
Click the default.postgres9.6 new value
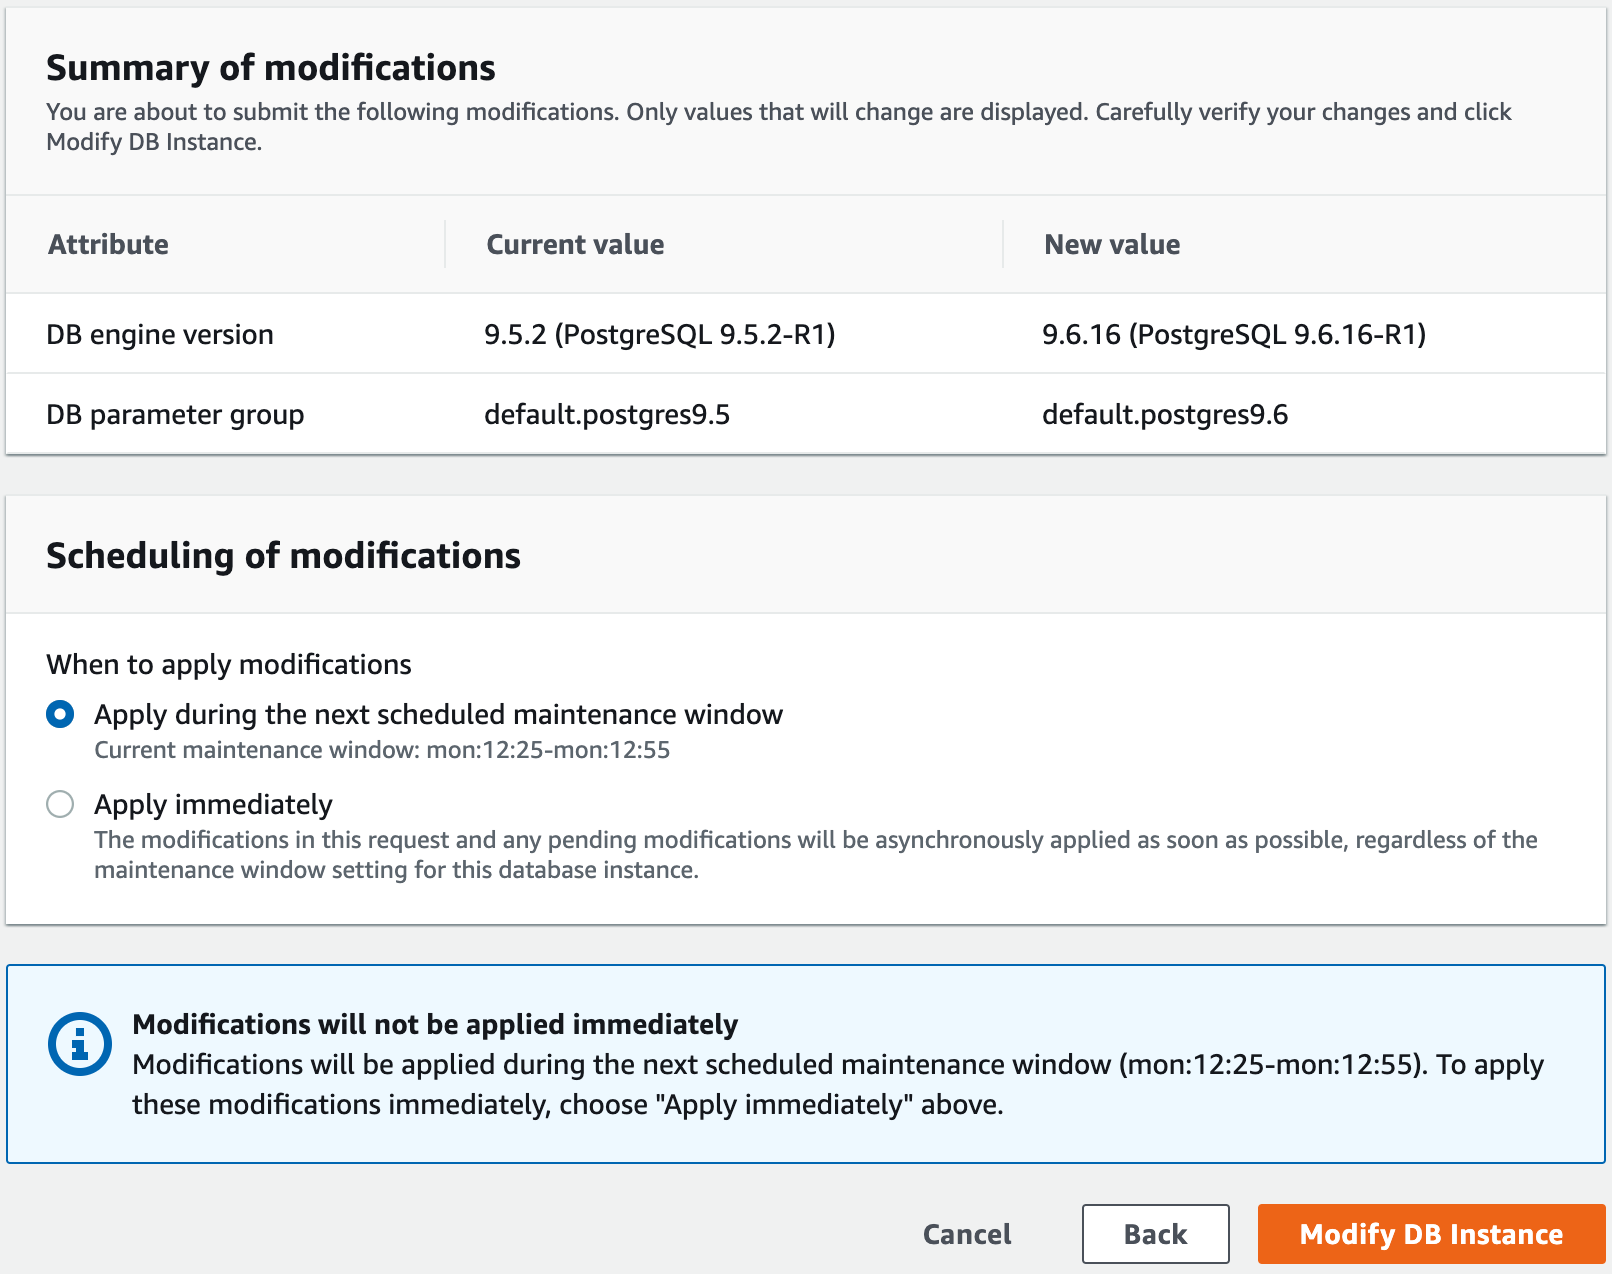tap(1165, 414)
